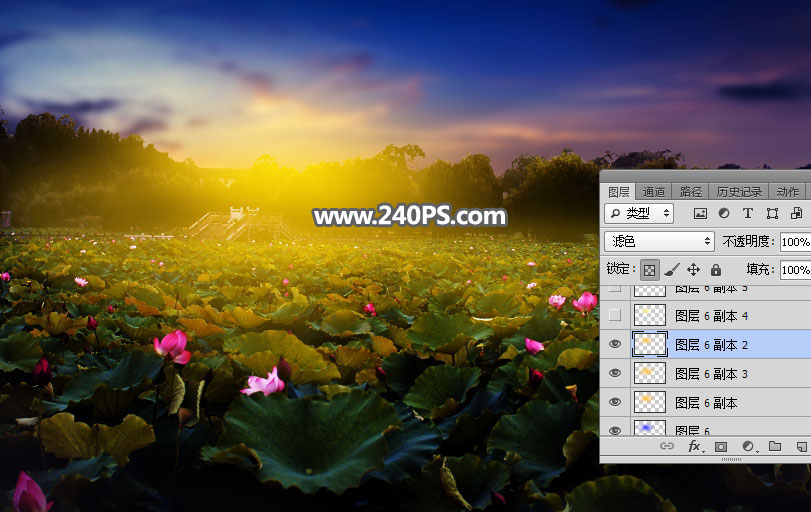This screenshot has height=512, width=811.
Task: Select layer name 图层 6 副本 4
Action: tap(712, 315)
